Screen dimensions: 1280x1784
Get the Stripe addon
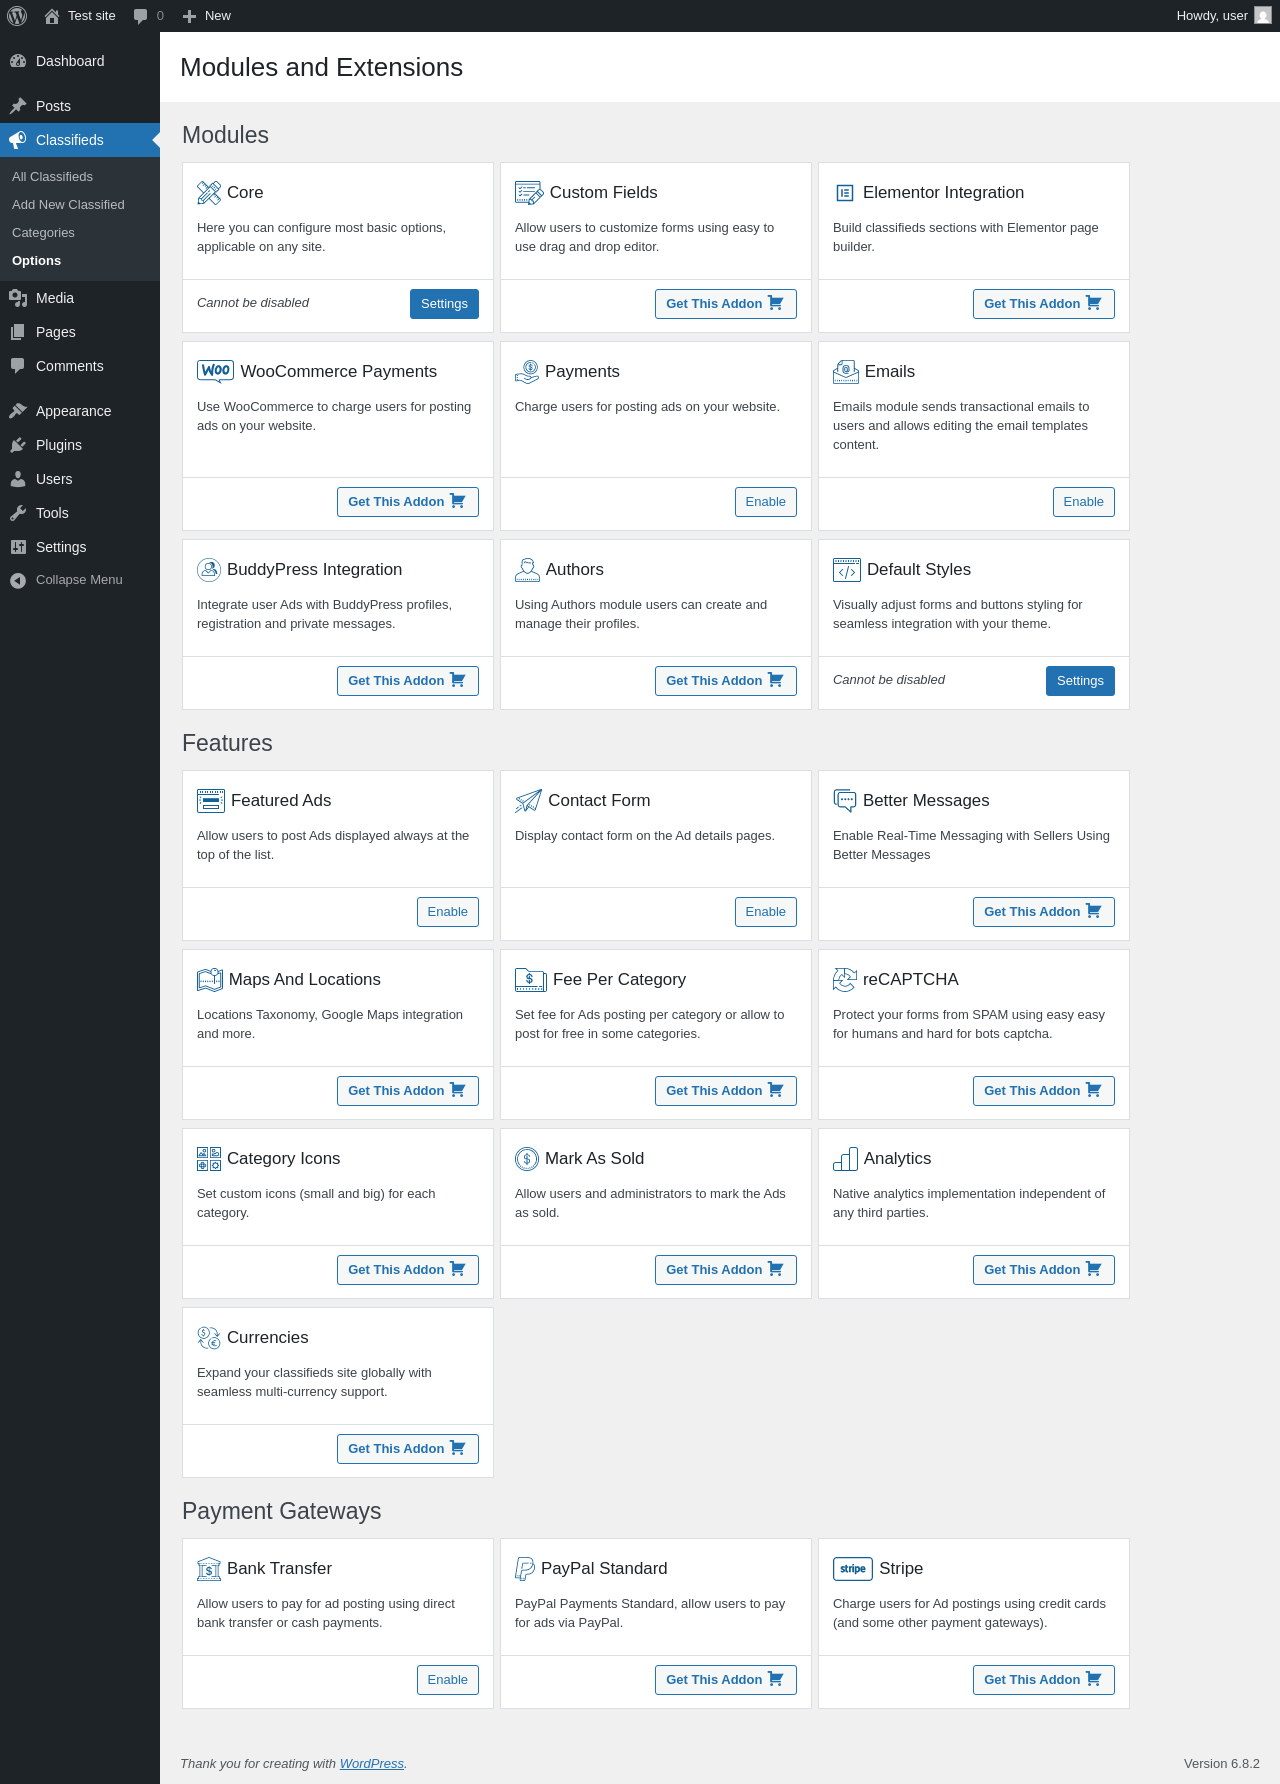tap(1044, 1680)
